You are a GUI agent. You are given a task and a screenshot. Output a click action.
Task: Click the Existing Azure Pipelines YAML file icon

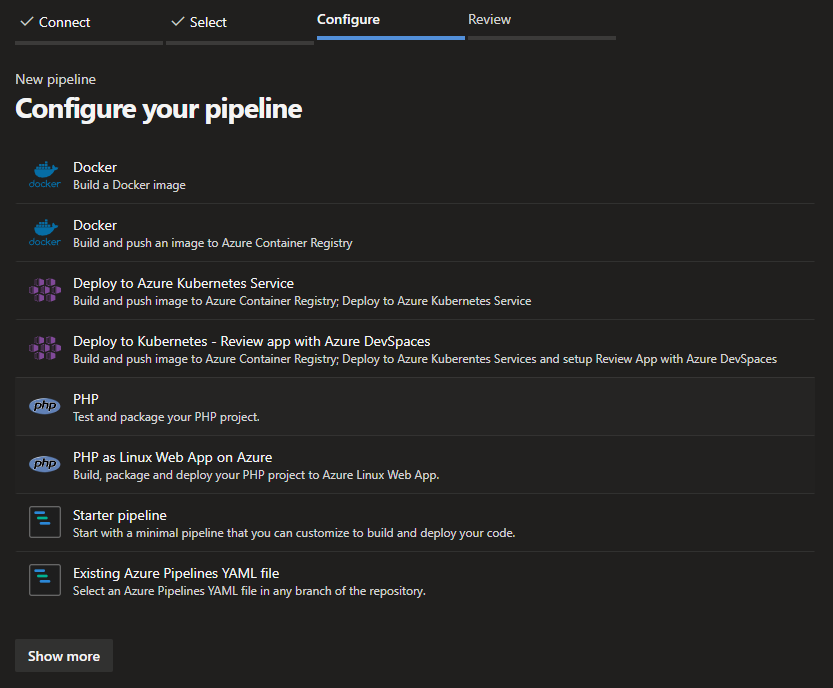coord(45,580)
